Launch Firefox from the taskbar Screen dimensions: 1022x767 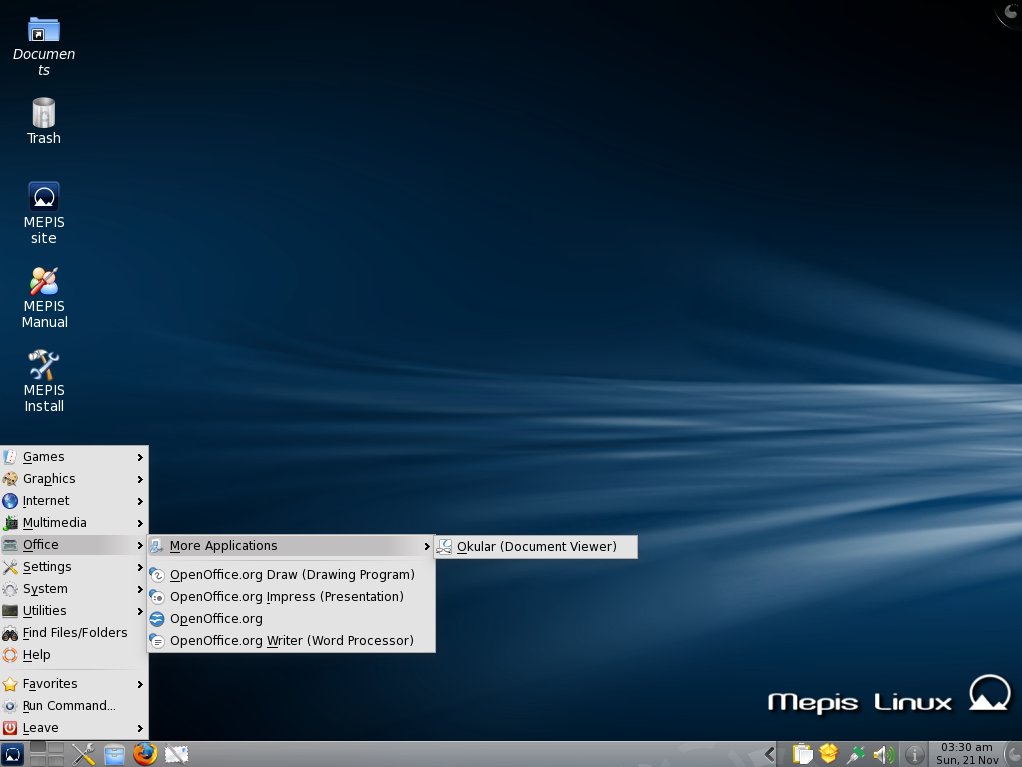pyautogui.click(x=145, y=754)
